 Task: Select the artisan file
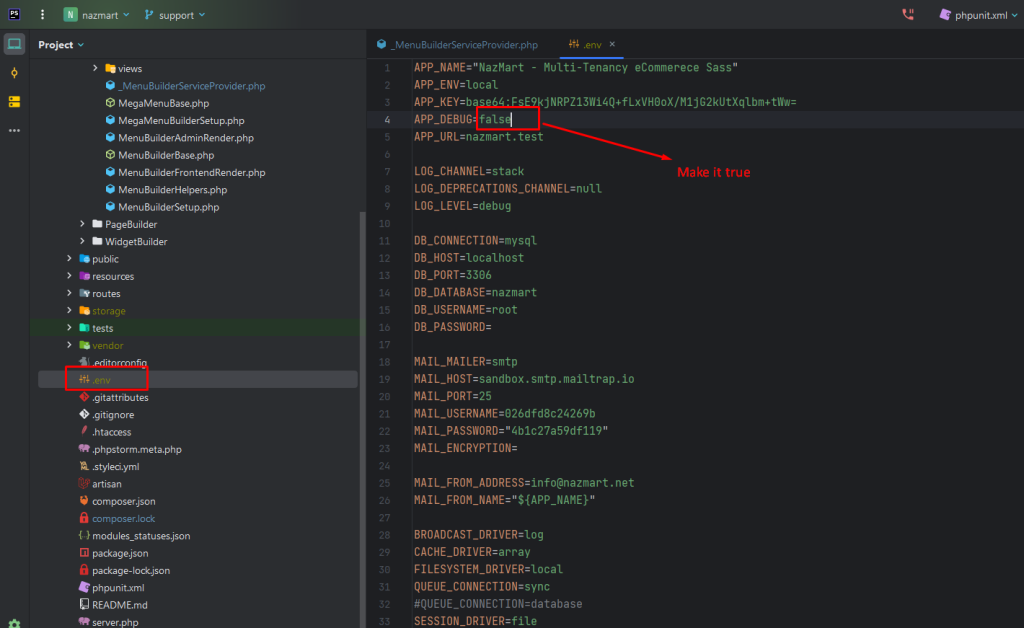click(101, 484)
